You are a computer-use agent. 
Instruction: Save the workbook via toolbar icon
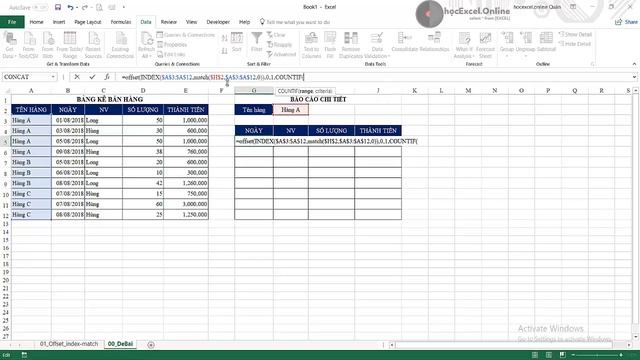pyautogui.click(x=58, y=7)
